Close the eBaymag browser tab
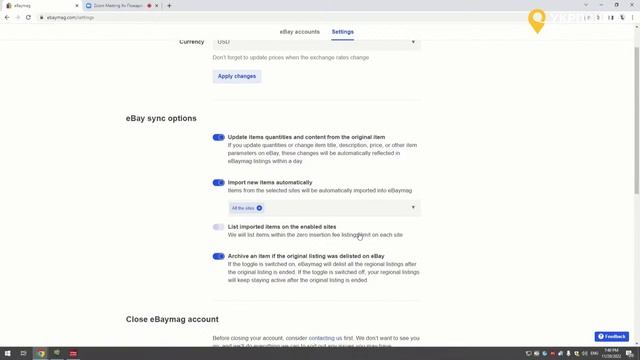Viewport: 640px width, 360px height. point(77,6)
